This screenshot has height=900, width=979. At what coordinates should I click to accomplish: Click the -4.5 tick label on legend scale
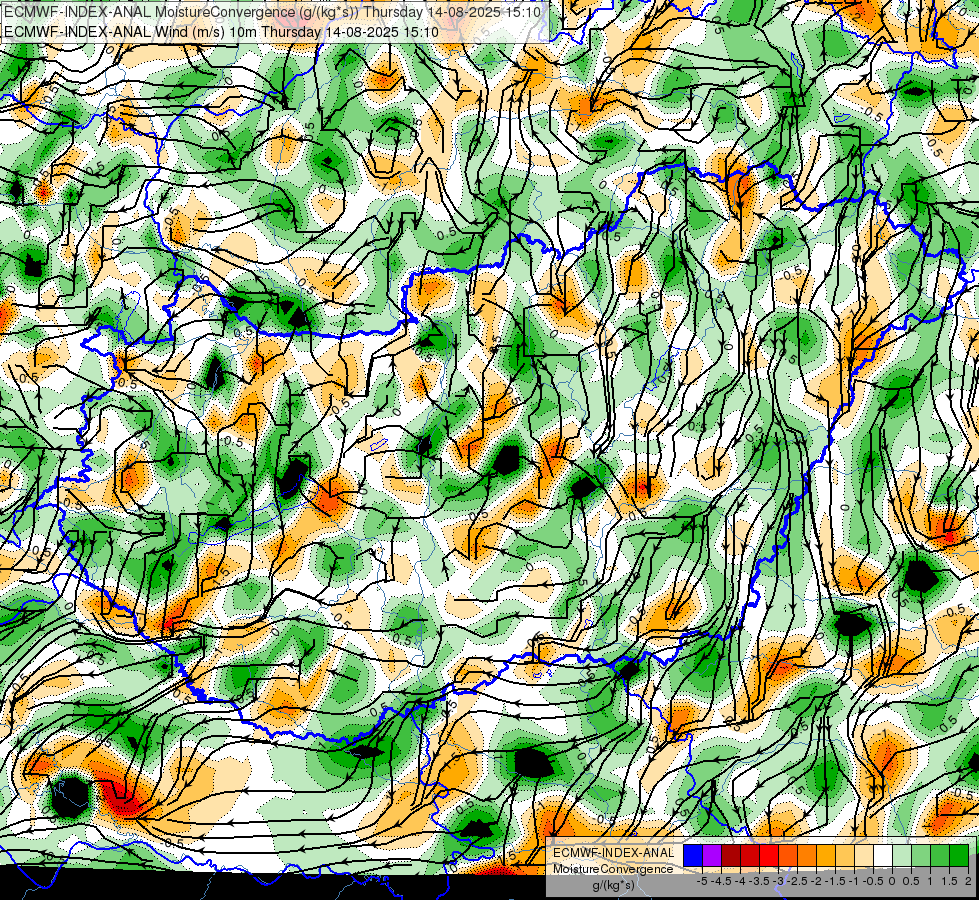(721, 881)
